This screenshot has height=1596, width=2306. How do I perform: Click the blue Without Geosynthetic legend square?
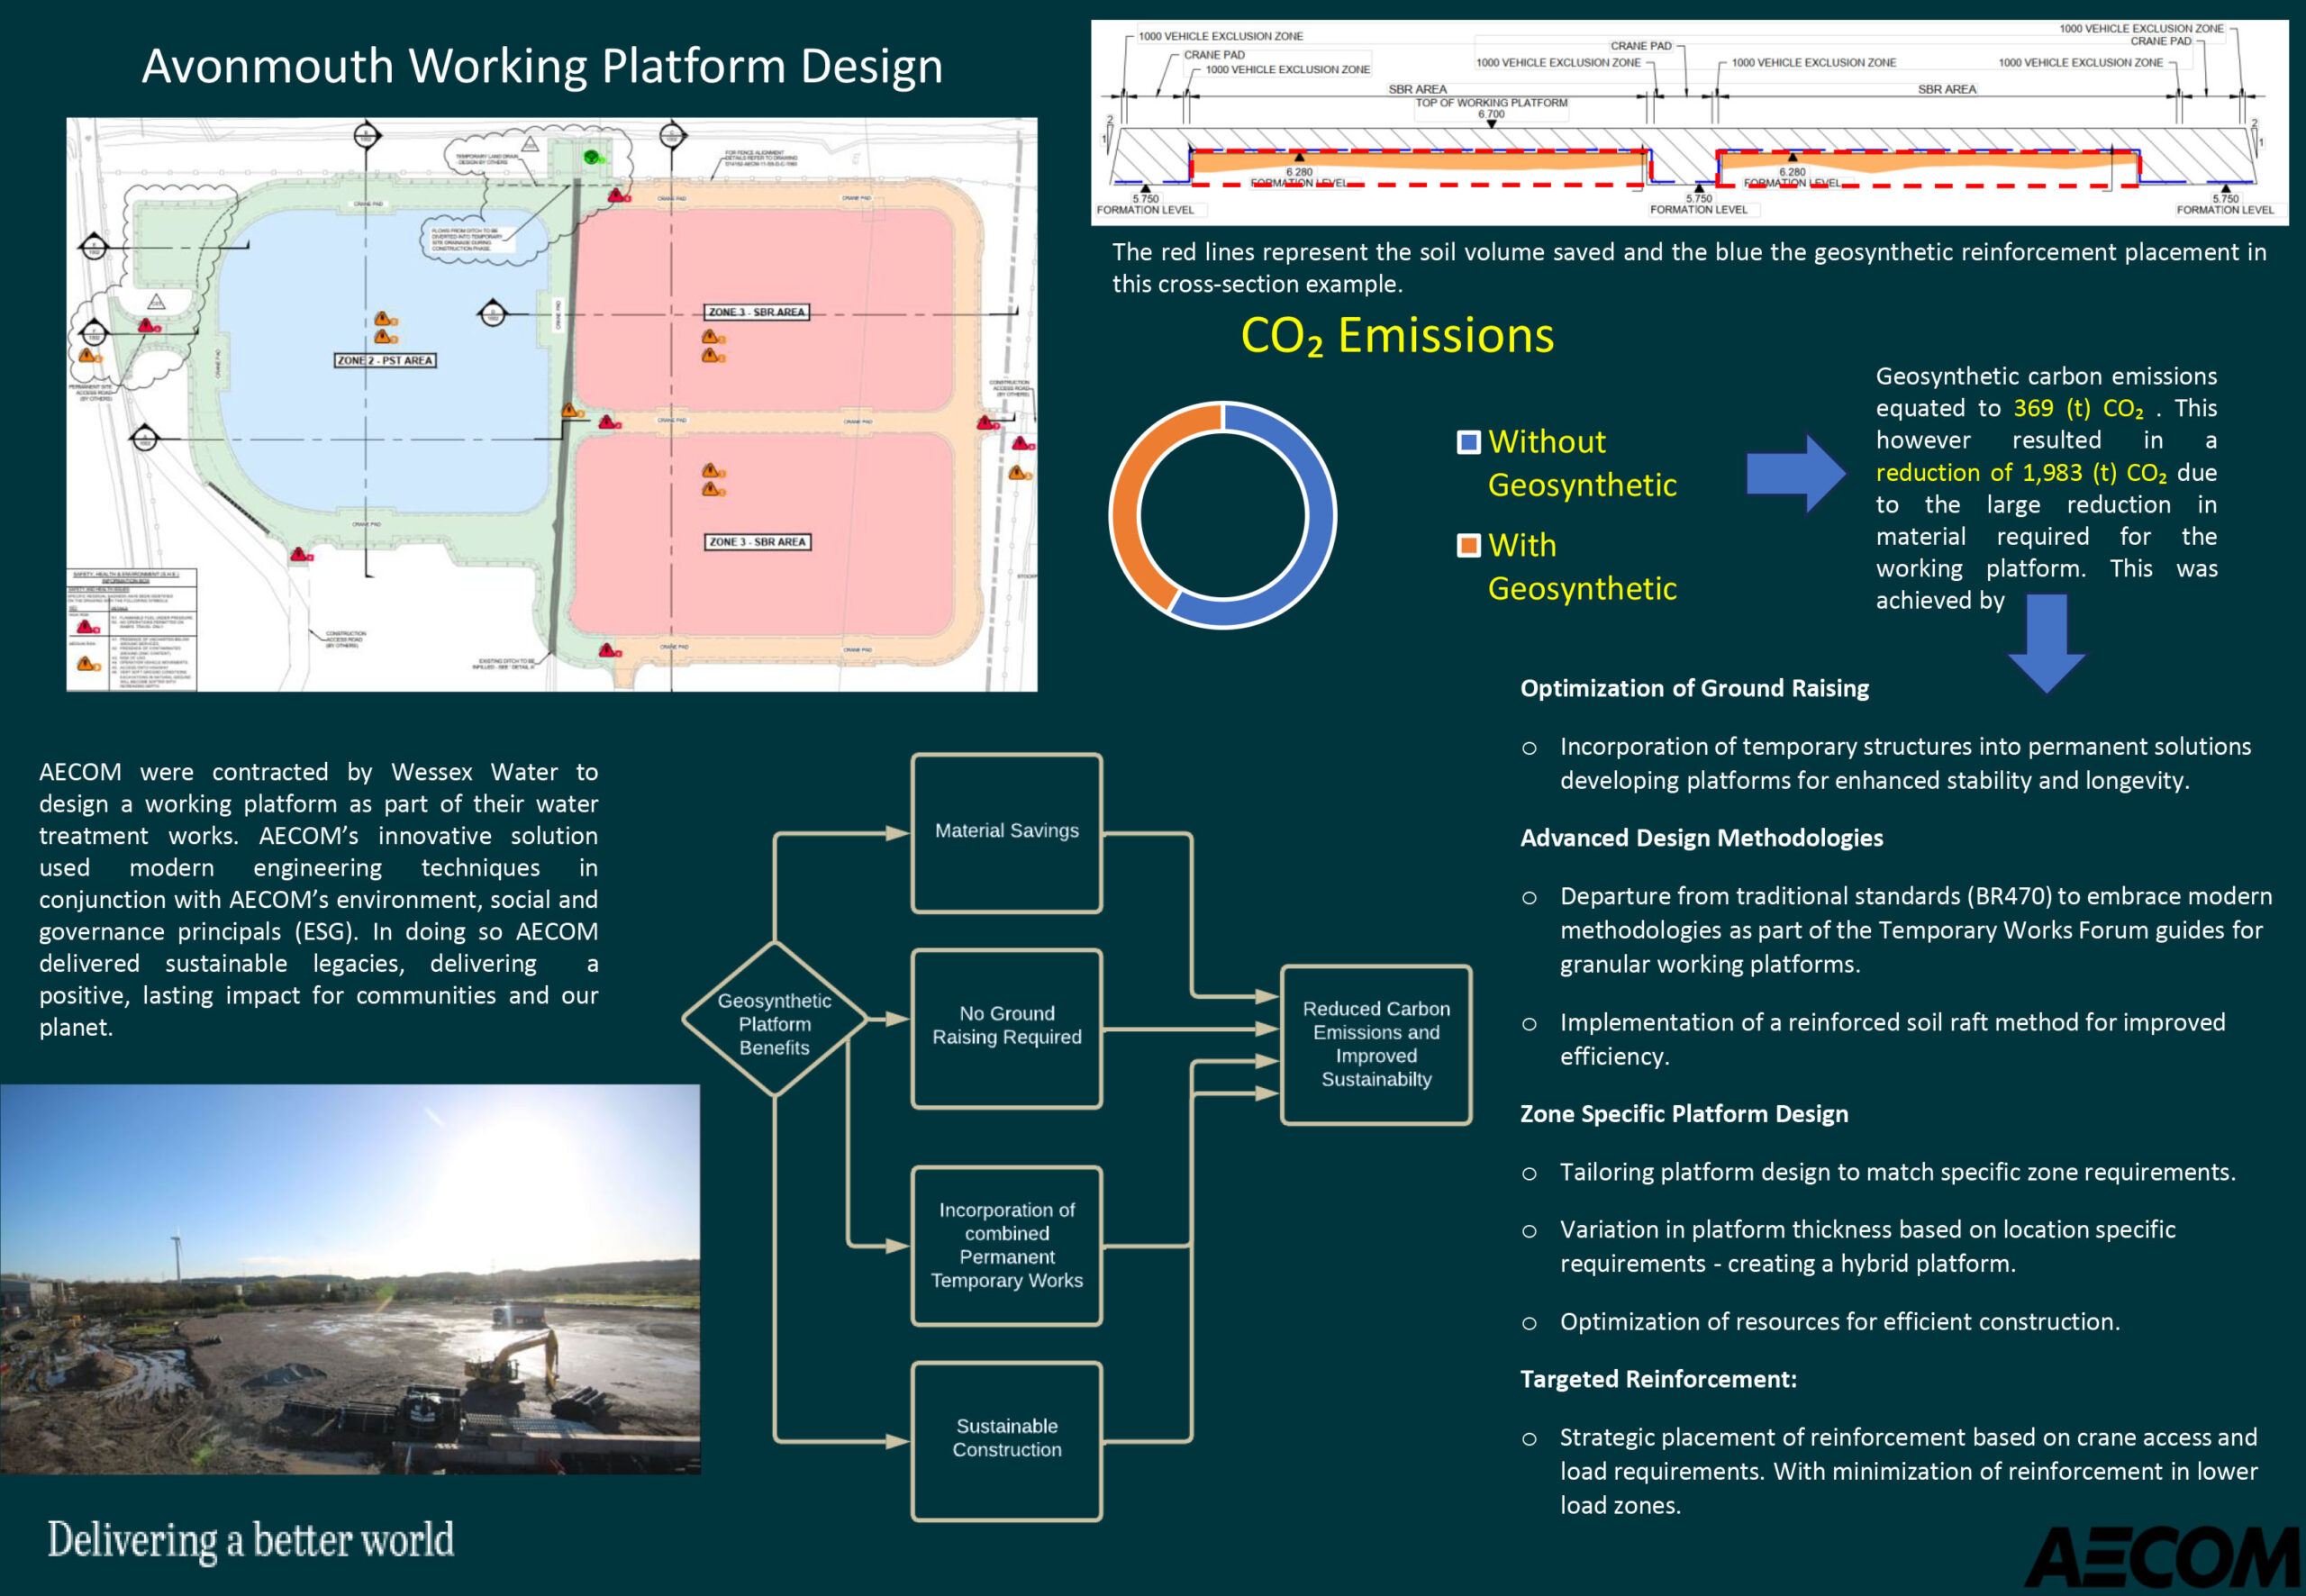(1468, 442)
